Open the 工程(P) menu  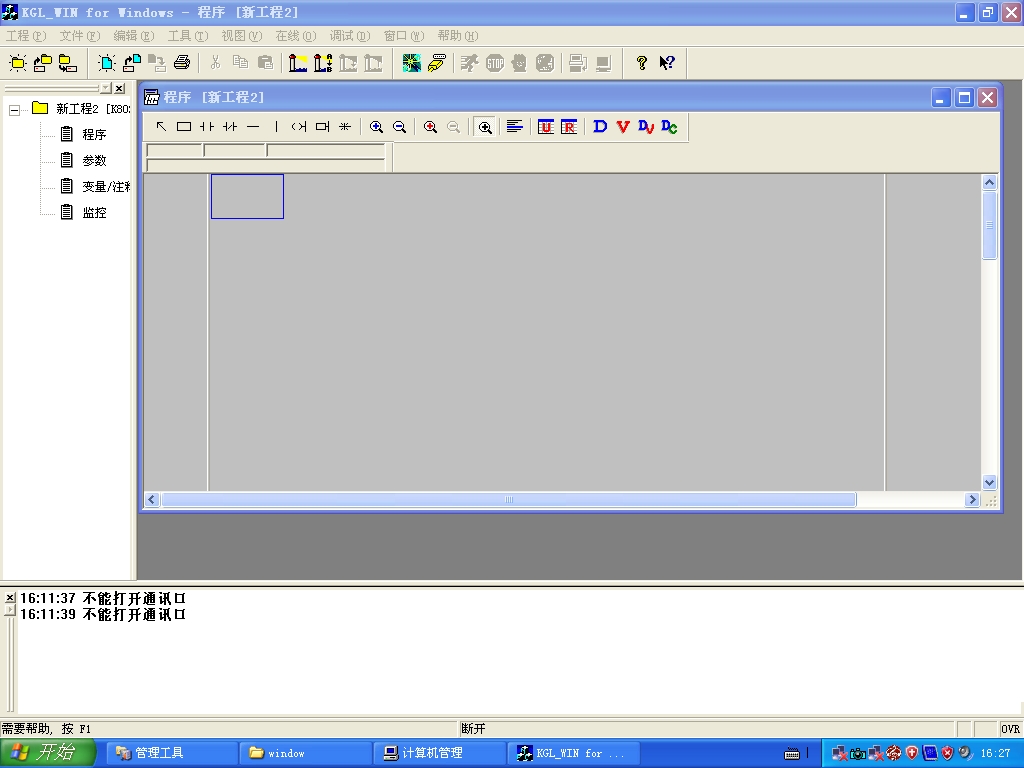pyautogui.click(x=26, y=36)
